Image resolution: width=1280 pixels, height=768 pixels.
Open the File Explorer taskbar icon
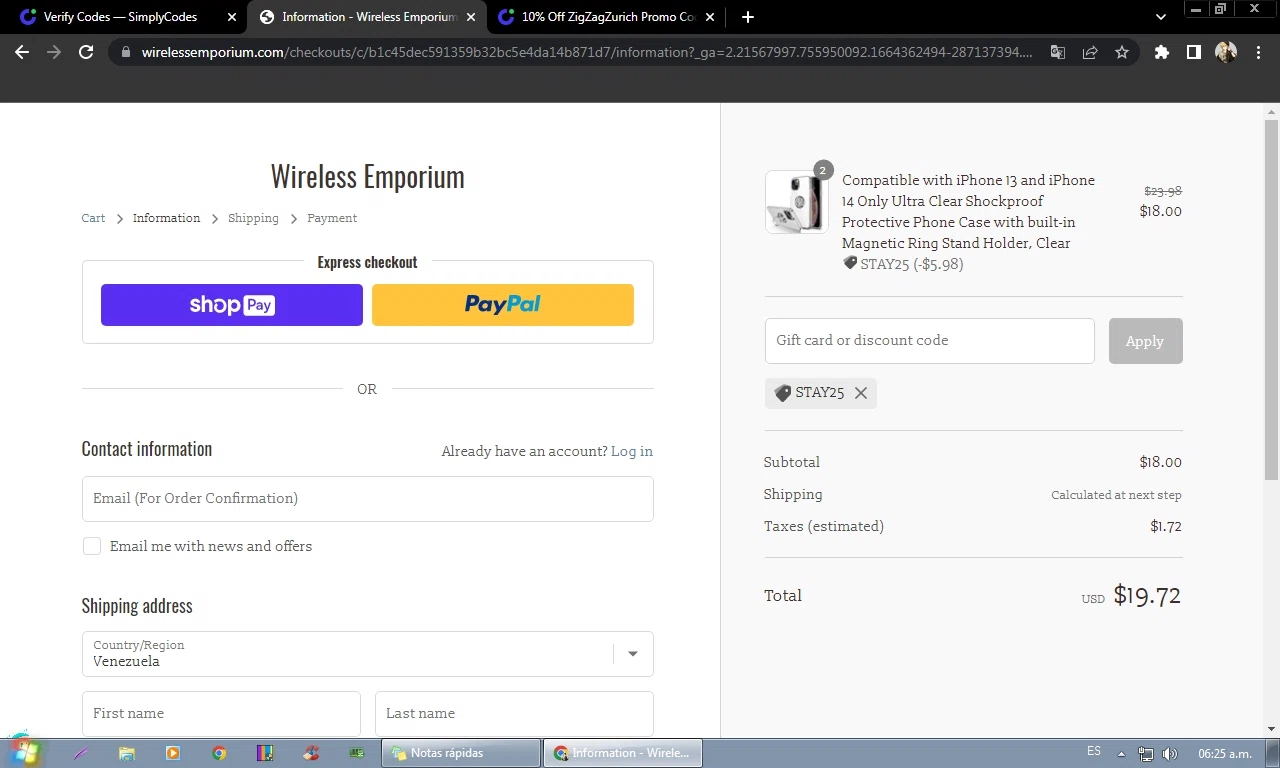tap(127, 753)
